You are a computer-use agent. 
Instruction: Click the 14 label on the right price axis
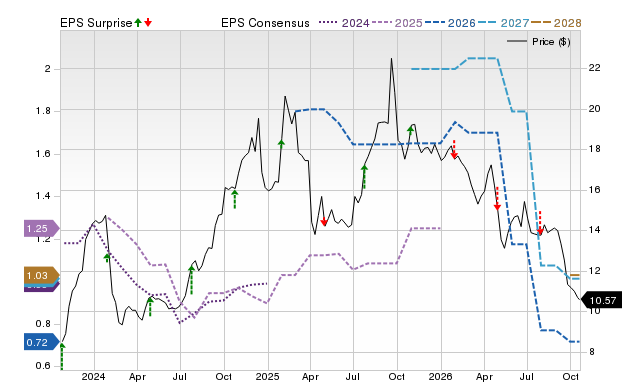click(595, 230)
